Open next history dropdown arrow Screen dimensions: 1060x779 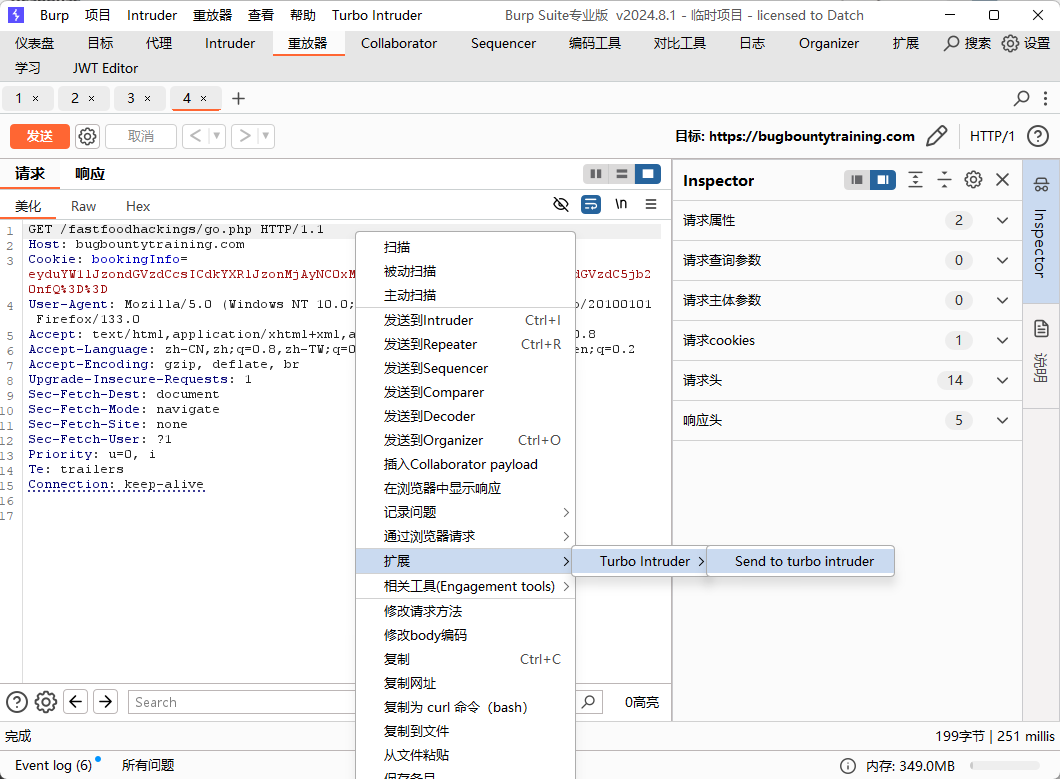(x=266, y=137)
